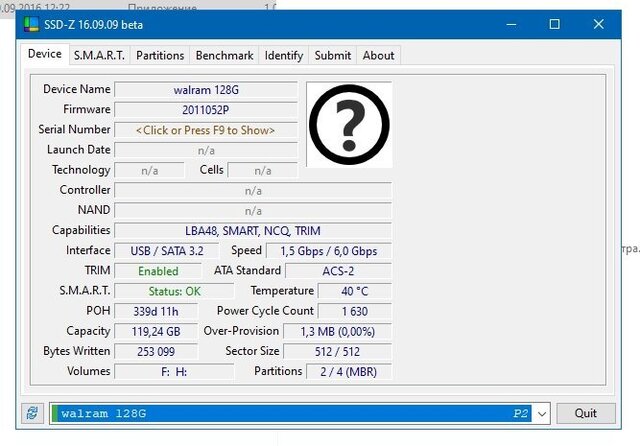Image resolution: width=640 pixels, height=446 pixels.
Task: Click the Speed value 1,5 Gbps / 6,0 Gbps
Action: point(329,251)
